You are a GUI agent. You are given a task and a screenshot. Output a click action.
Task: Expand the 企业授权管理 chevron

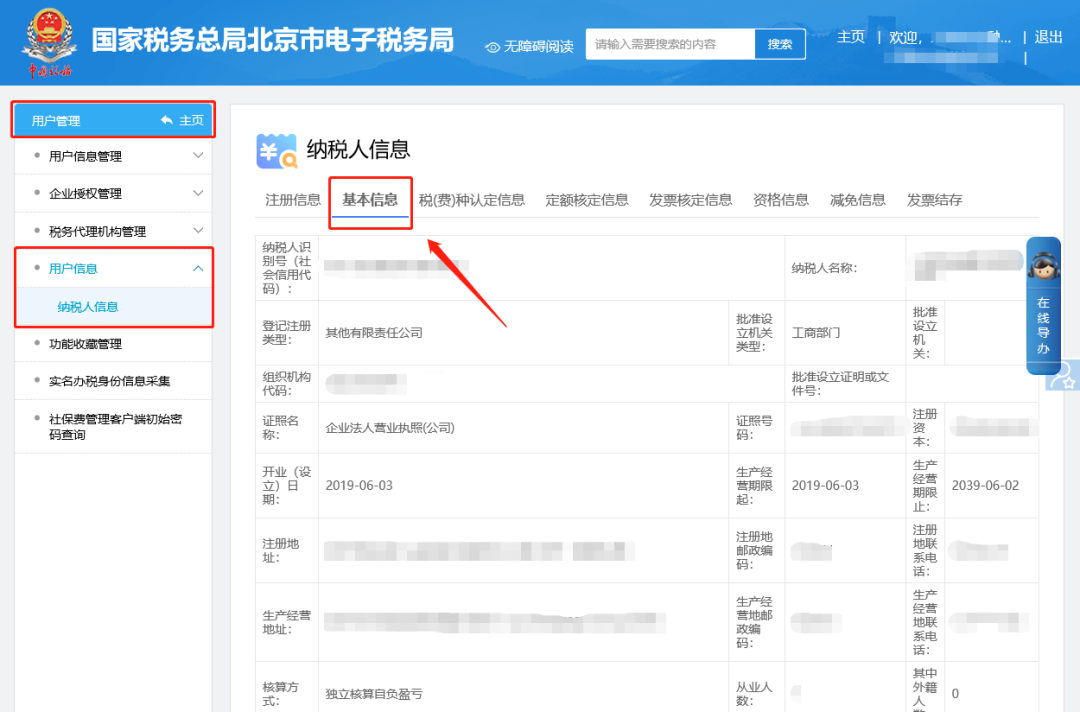tap(198, 193)
